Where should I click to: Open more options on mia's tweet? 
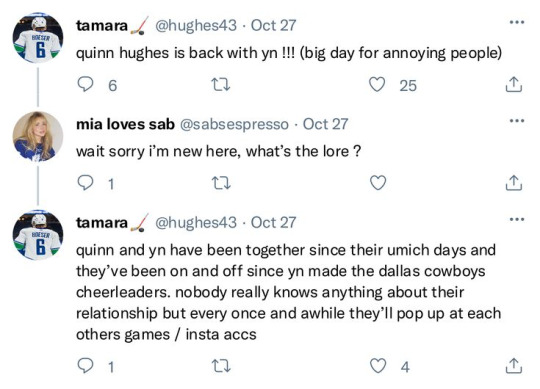click(517, 121)
